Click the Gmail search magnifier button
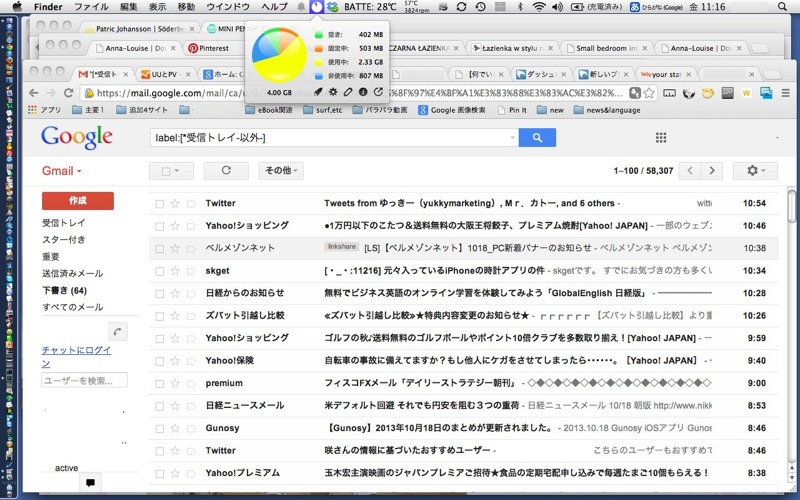This screenshot has width=800, height=500. click(537, 138)
